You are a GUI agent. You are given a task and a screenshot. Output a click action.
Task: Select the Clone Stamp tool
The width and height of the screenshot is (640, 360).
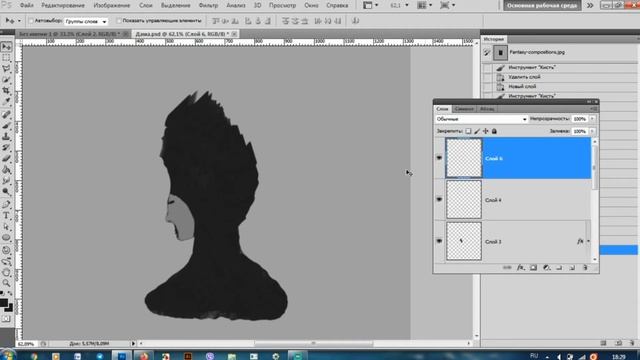(x=6, y=137)
